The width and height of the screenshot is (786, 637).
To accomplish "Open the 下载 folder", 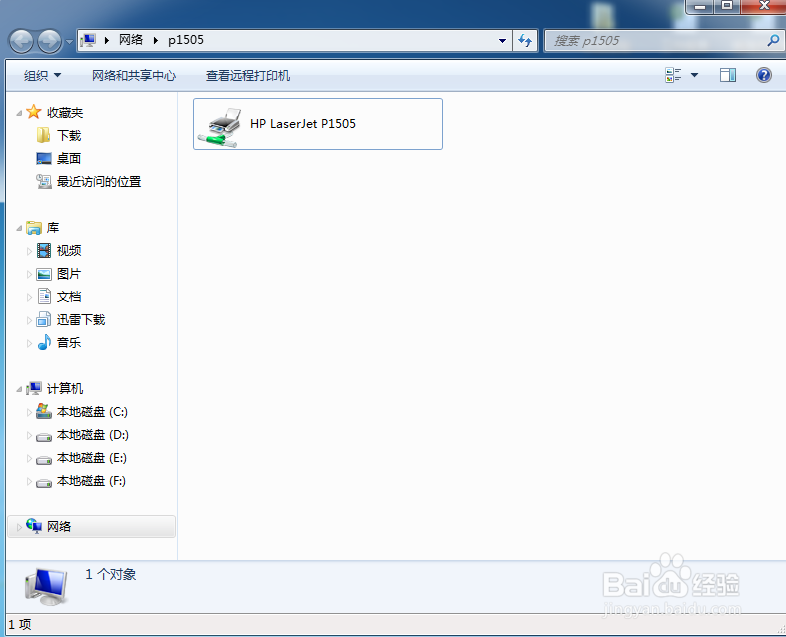I will tap(69, 135).
